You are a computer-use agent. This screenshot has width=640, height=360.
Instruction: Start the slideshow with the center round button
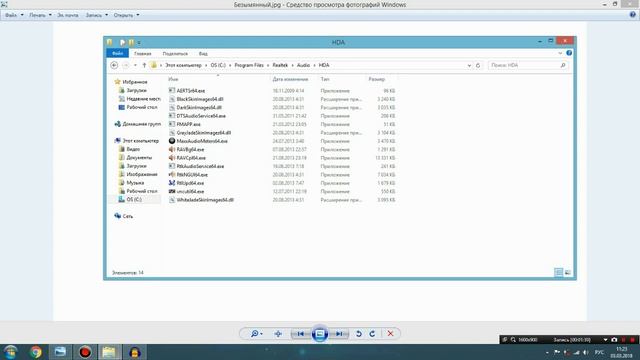click(x=320, y=334)
